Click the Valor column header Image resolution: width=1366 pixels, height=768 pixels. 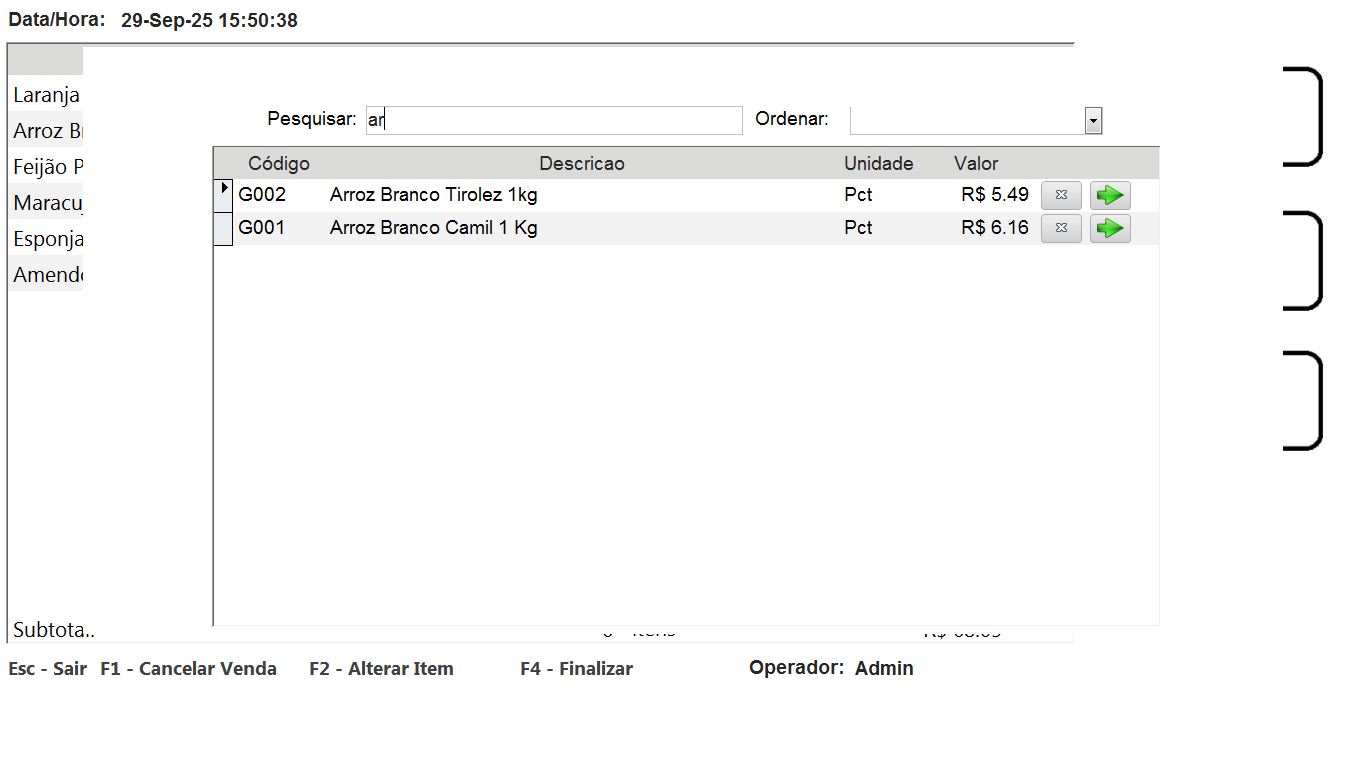point(975,163)
